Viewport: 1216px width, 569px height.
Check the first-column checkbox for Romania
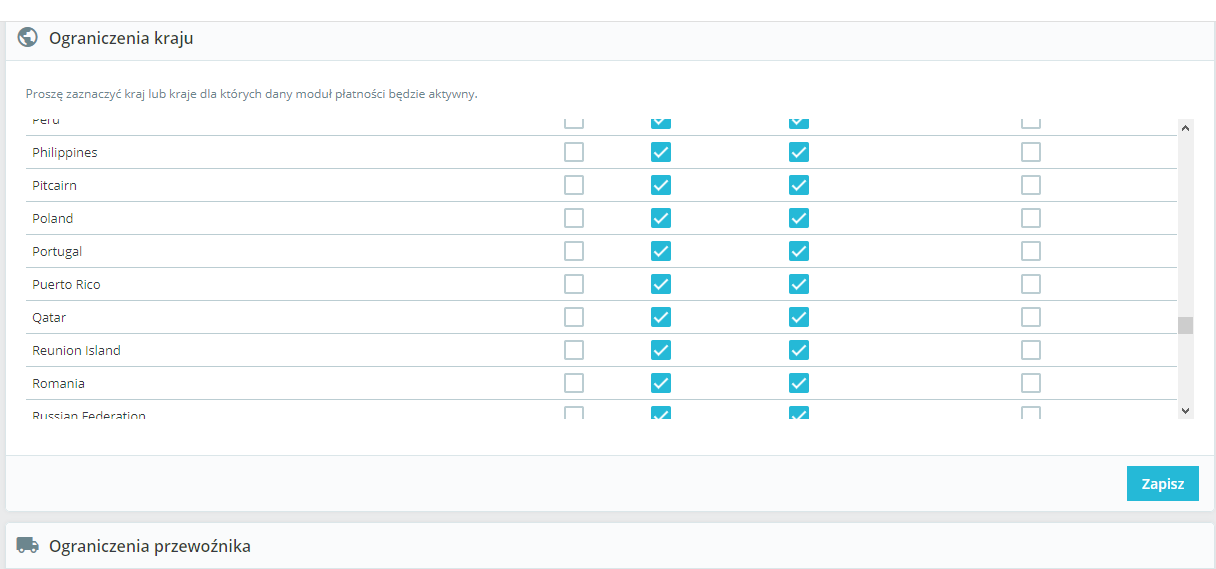[x=574, y=383]
